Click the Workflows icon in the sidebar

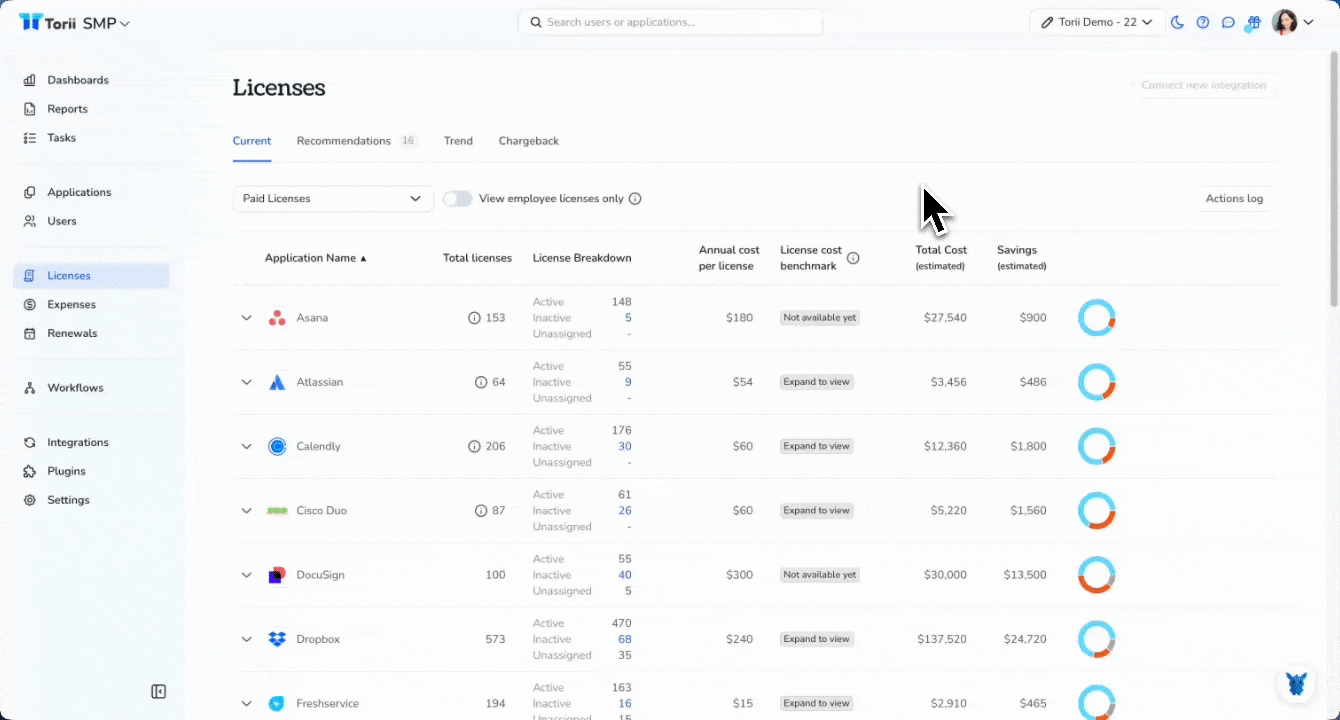[29, 388]
